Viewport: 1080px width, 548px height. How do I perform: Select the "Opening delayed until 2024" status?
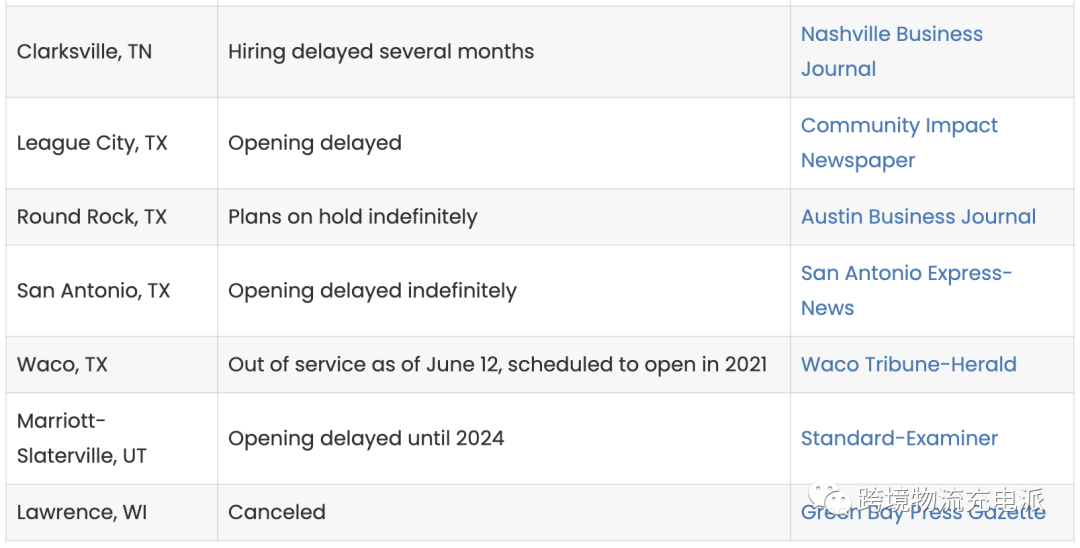point(366,439)
